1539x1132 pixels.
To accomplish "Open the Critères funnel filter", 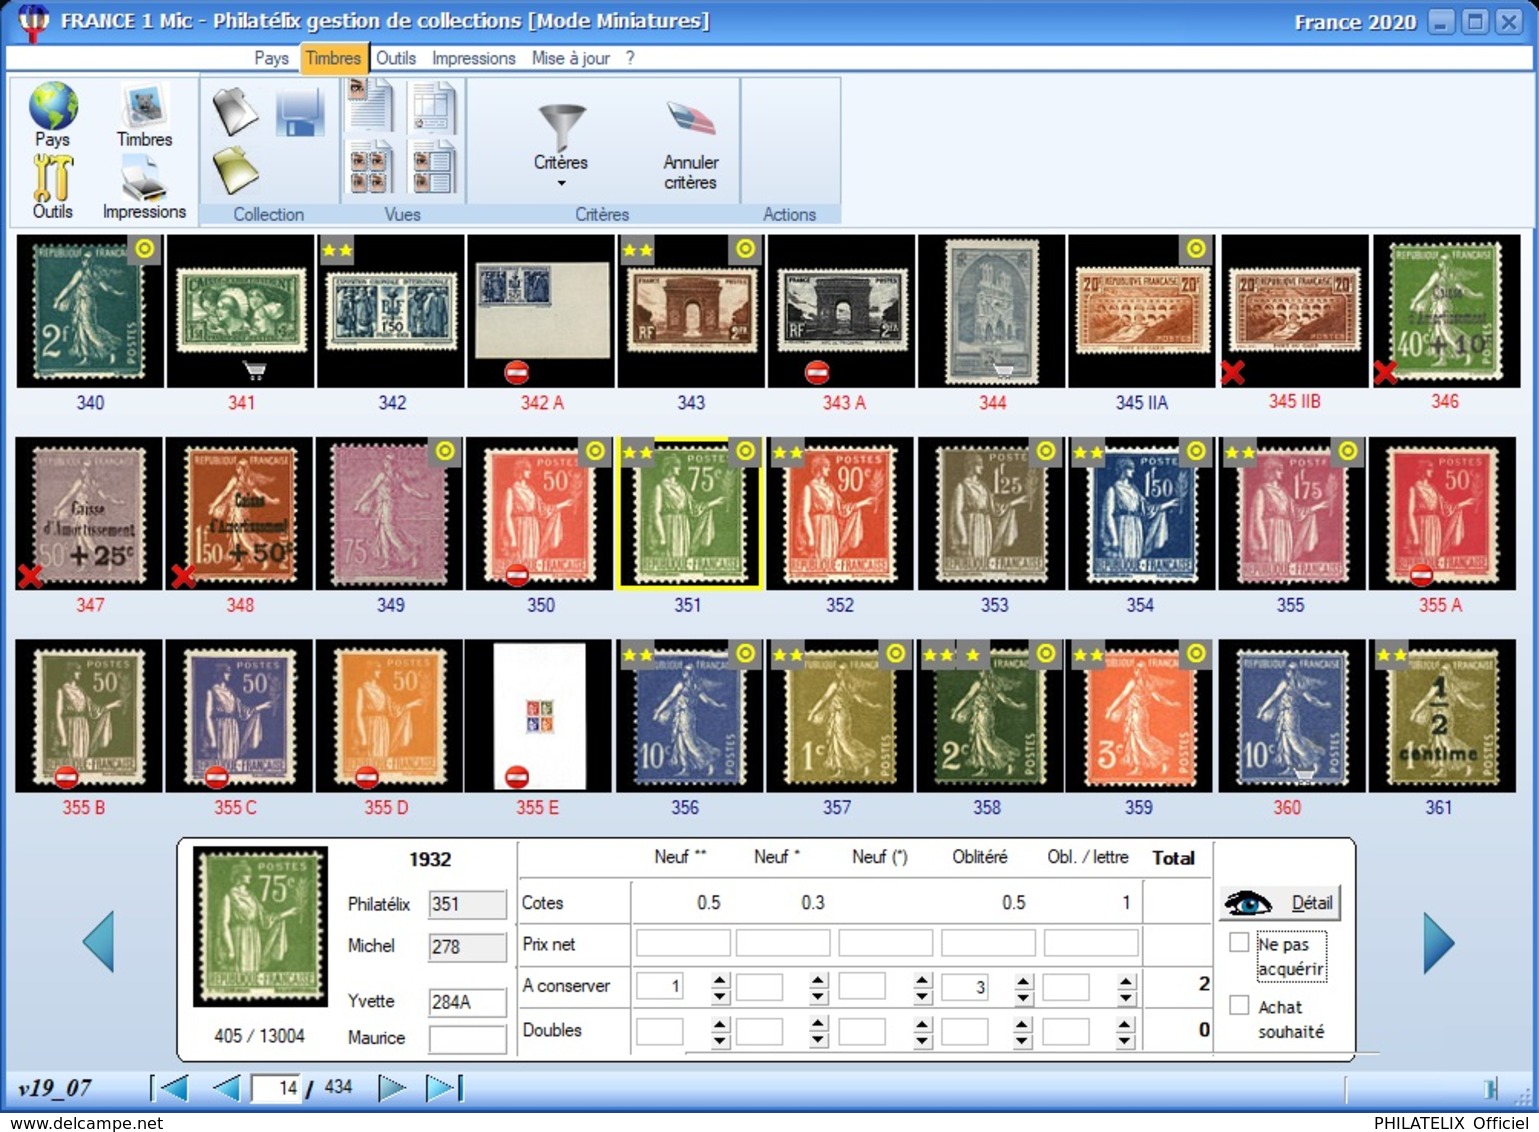I will (x=560, y=129).
